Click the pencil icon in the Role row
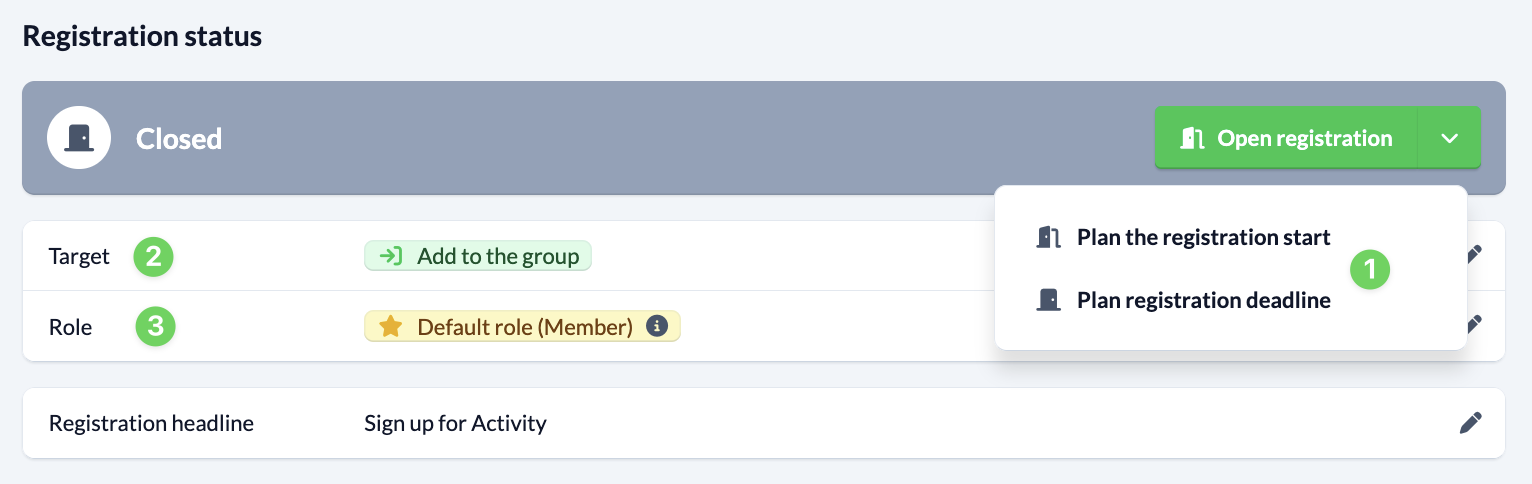Screen dimensions: 1532x484 [x=1472, y=324]
